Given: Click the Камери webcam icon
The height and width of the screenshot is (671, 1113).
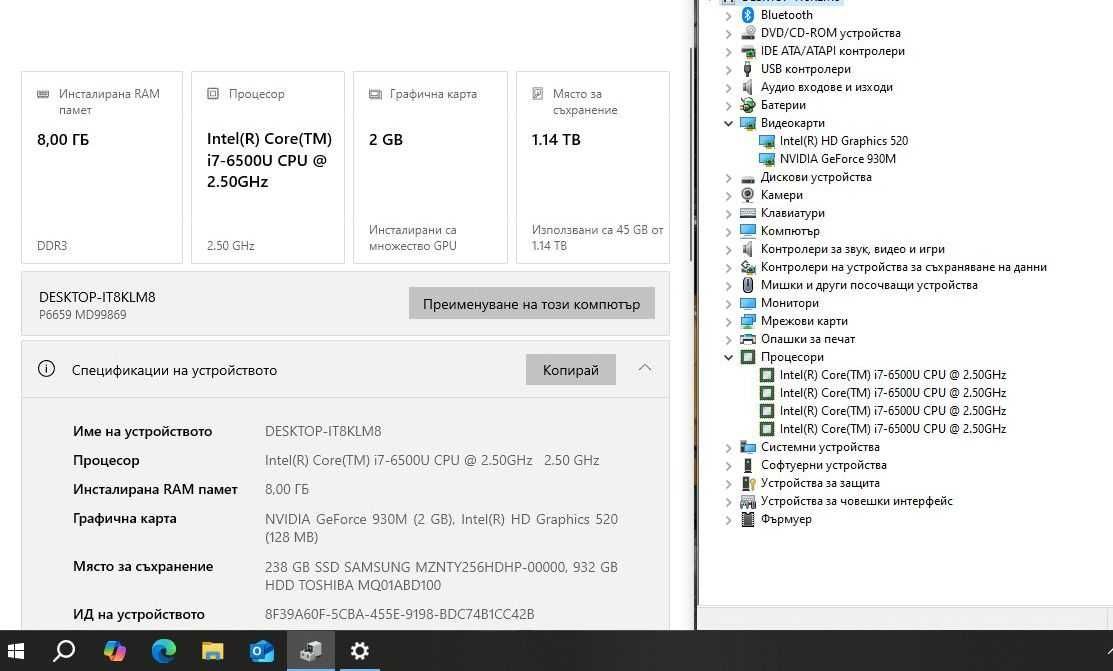Looking at the screenshot, I should point(747,195).
